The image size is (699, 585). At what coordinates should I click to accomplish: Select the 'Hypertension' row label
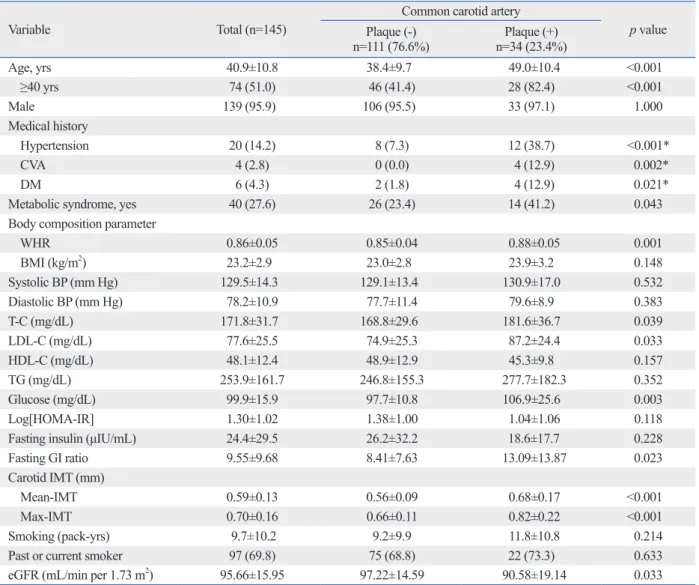(x=54, y=146)
